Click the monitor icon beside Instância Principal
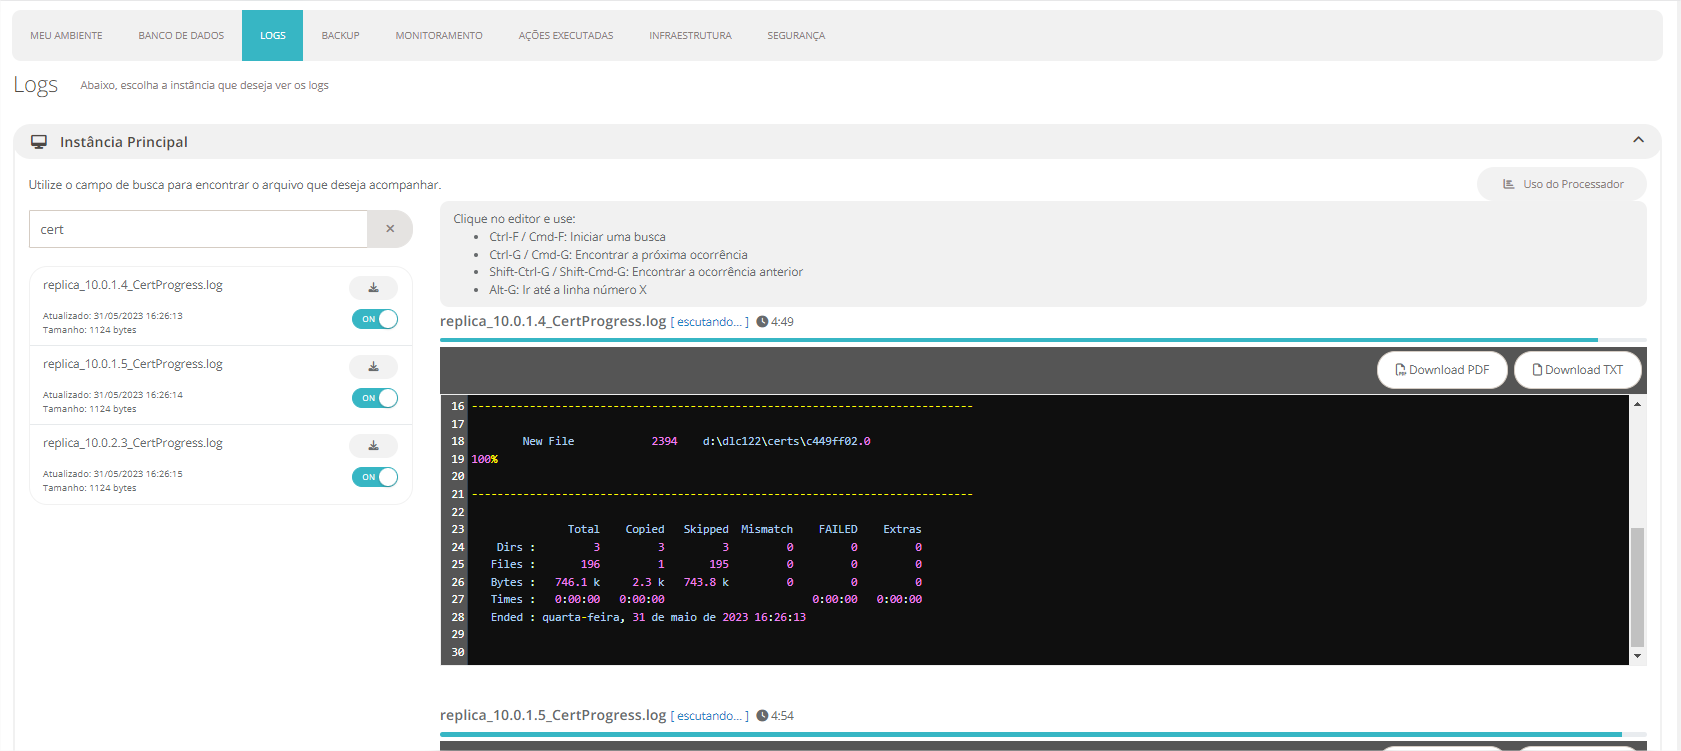 click(39, 142)
